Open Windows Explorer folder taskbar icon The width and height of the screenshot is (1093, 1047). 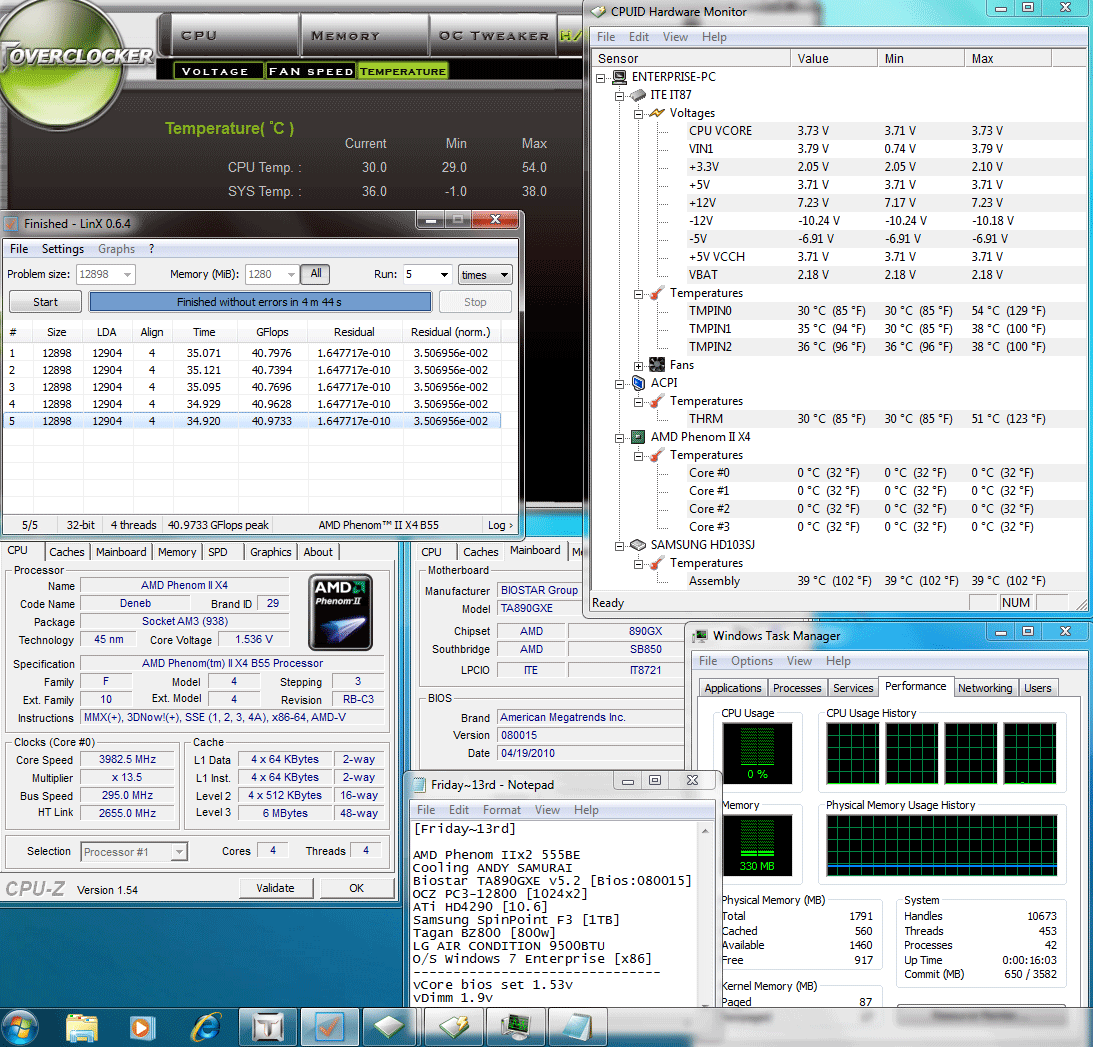(82, 1027)
